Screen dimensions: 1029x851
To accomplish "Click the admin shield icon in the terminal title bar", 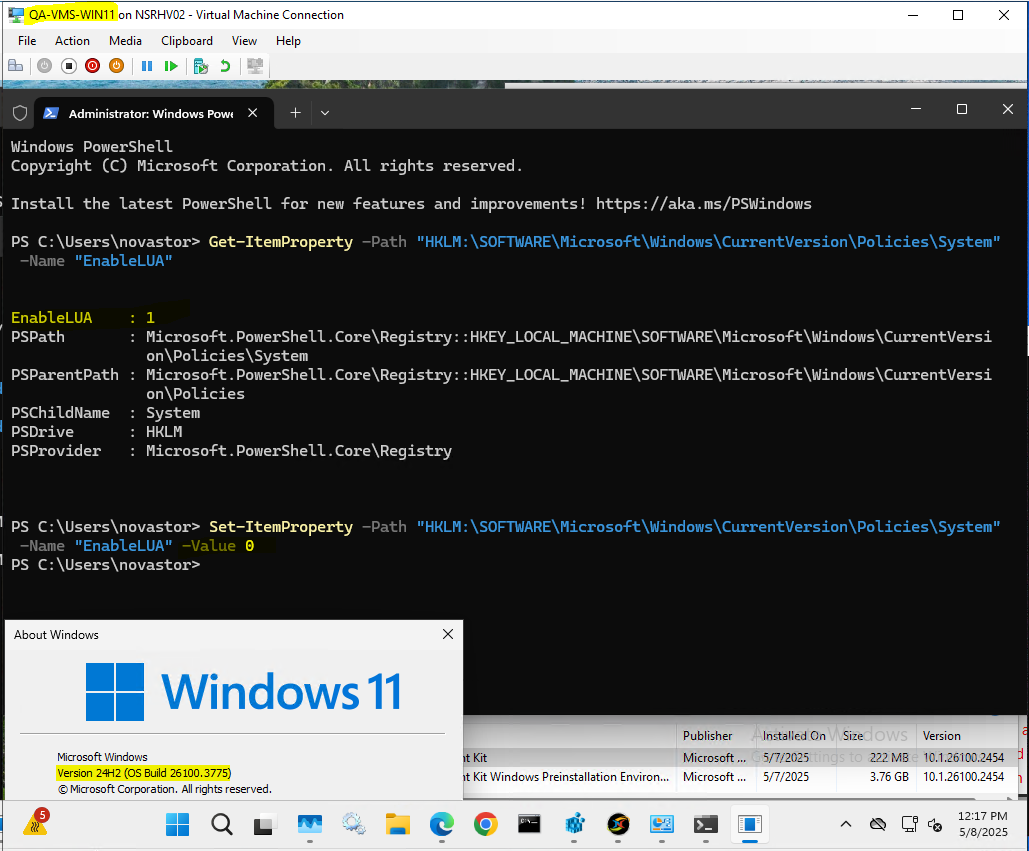I will 20,113.
